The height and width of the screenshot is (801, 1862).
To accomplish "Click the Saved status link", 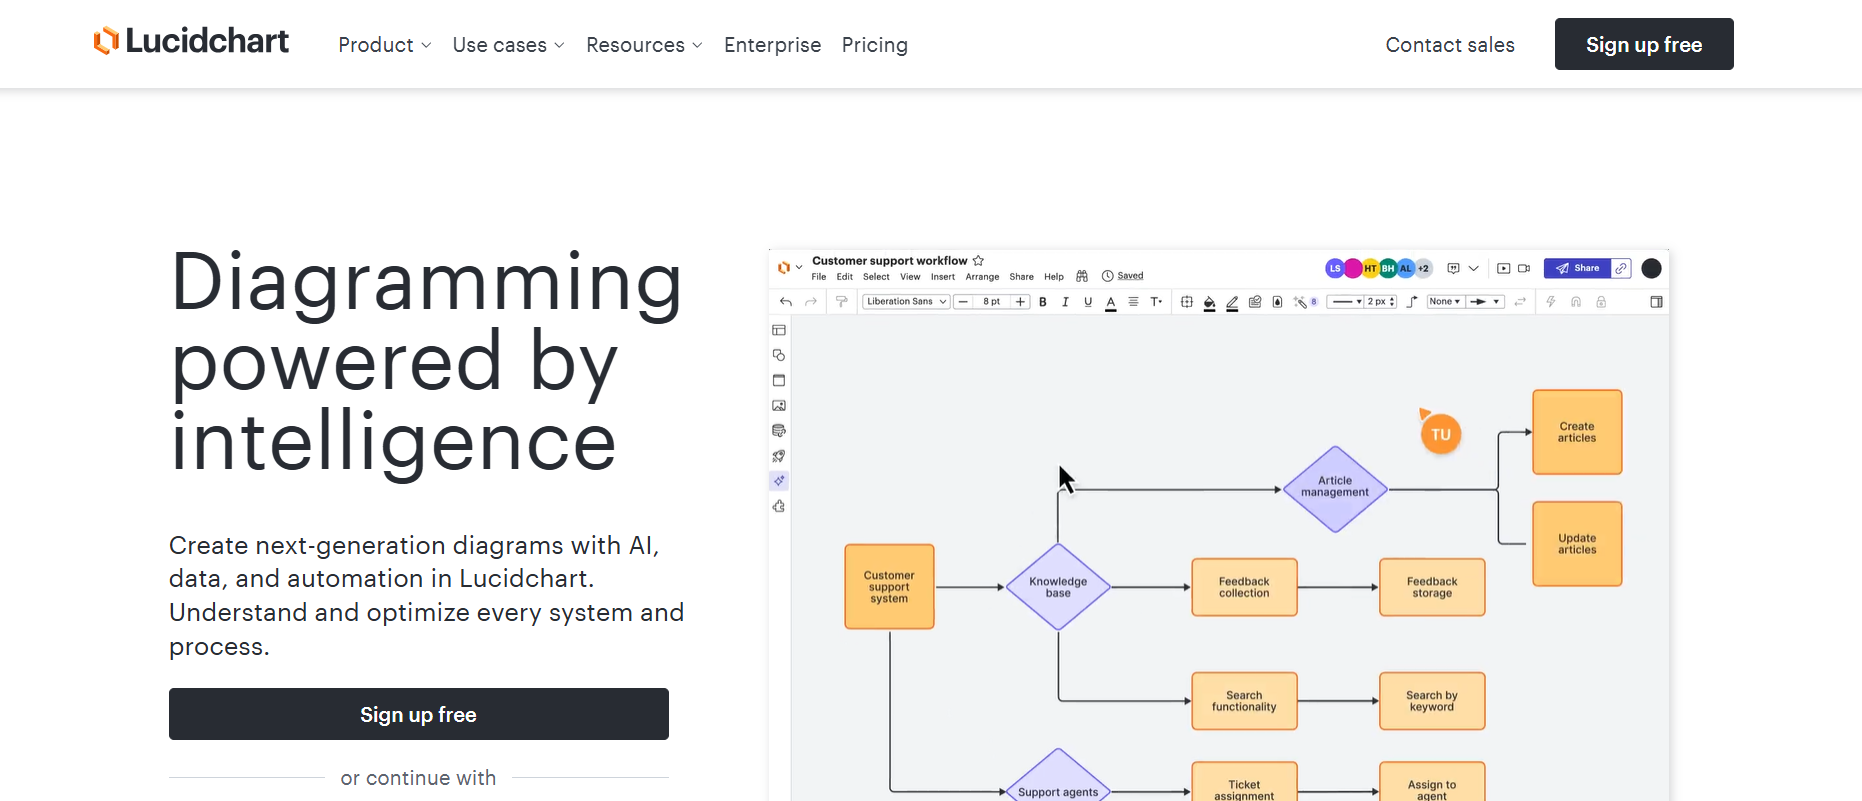I will pos(1130,276).
